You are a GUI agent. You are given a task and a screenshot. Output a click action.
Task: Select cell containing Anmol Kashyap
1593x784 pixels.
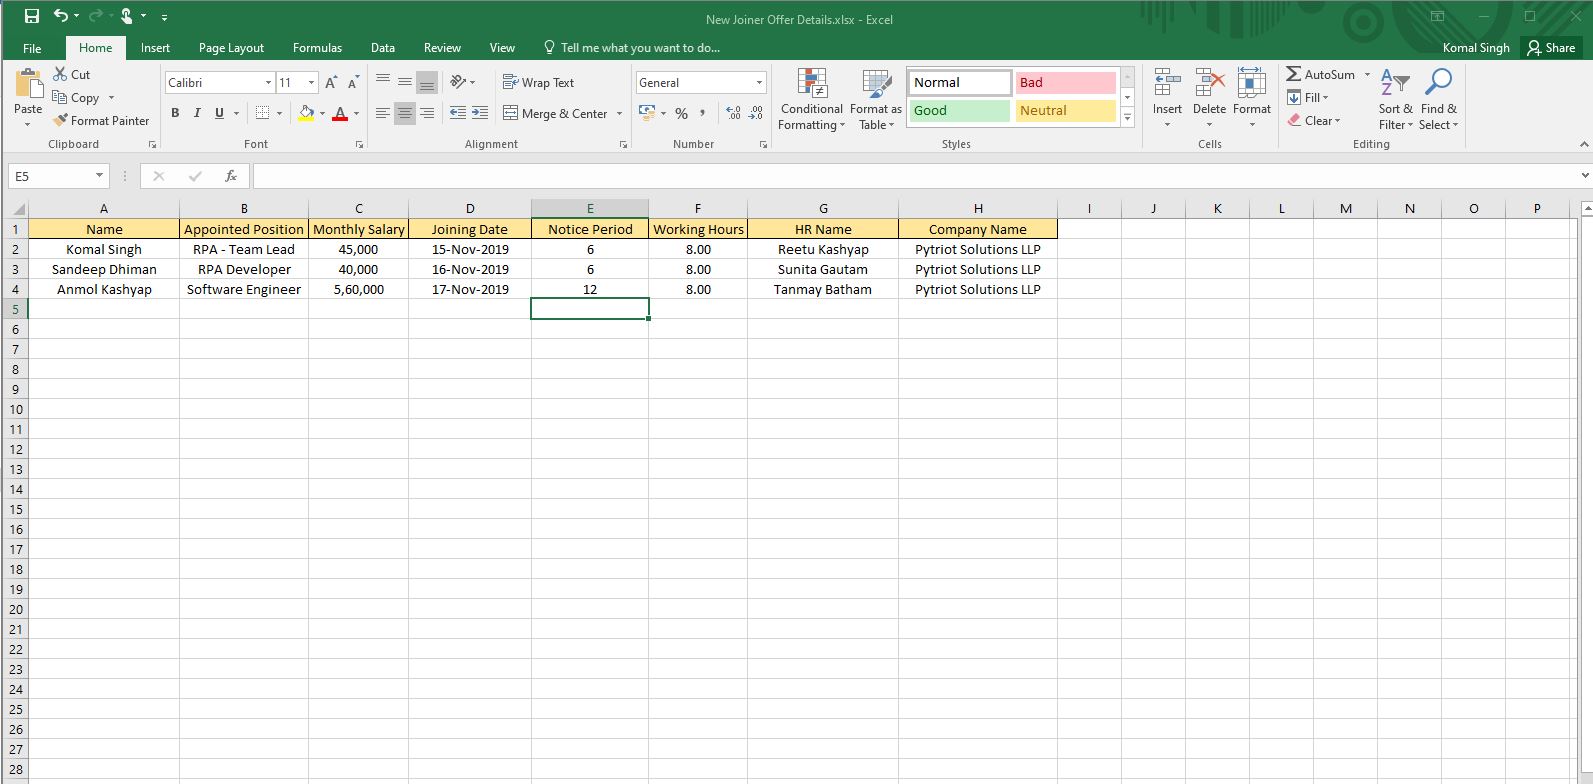pyautogui.click(x=104, y=289)
